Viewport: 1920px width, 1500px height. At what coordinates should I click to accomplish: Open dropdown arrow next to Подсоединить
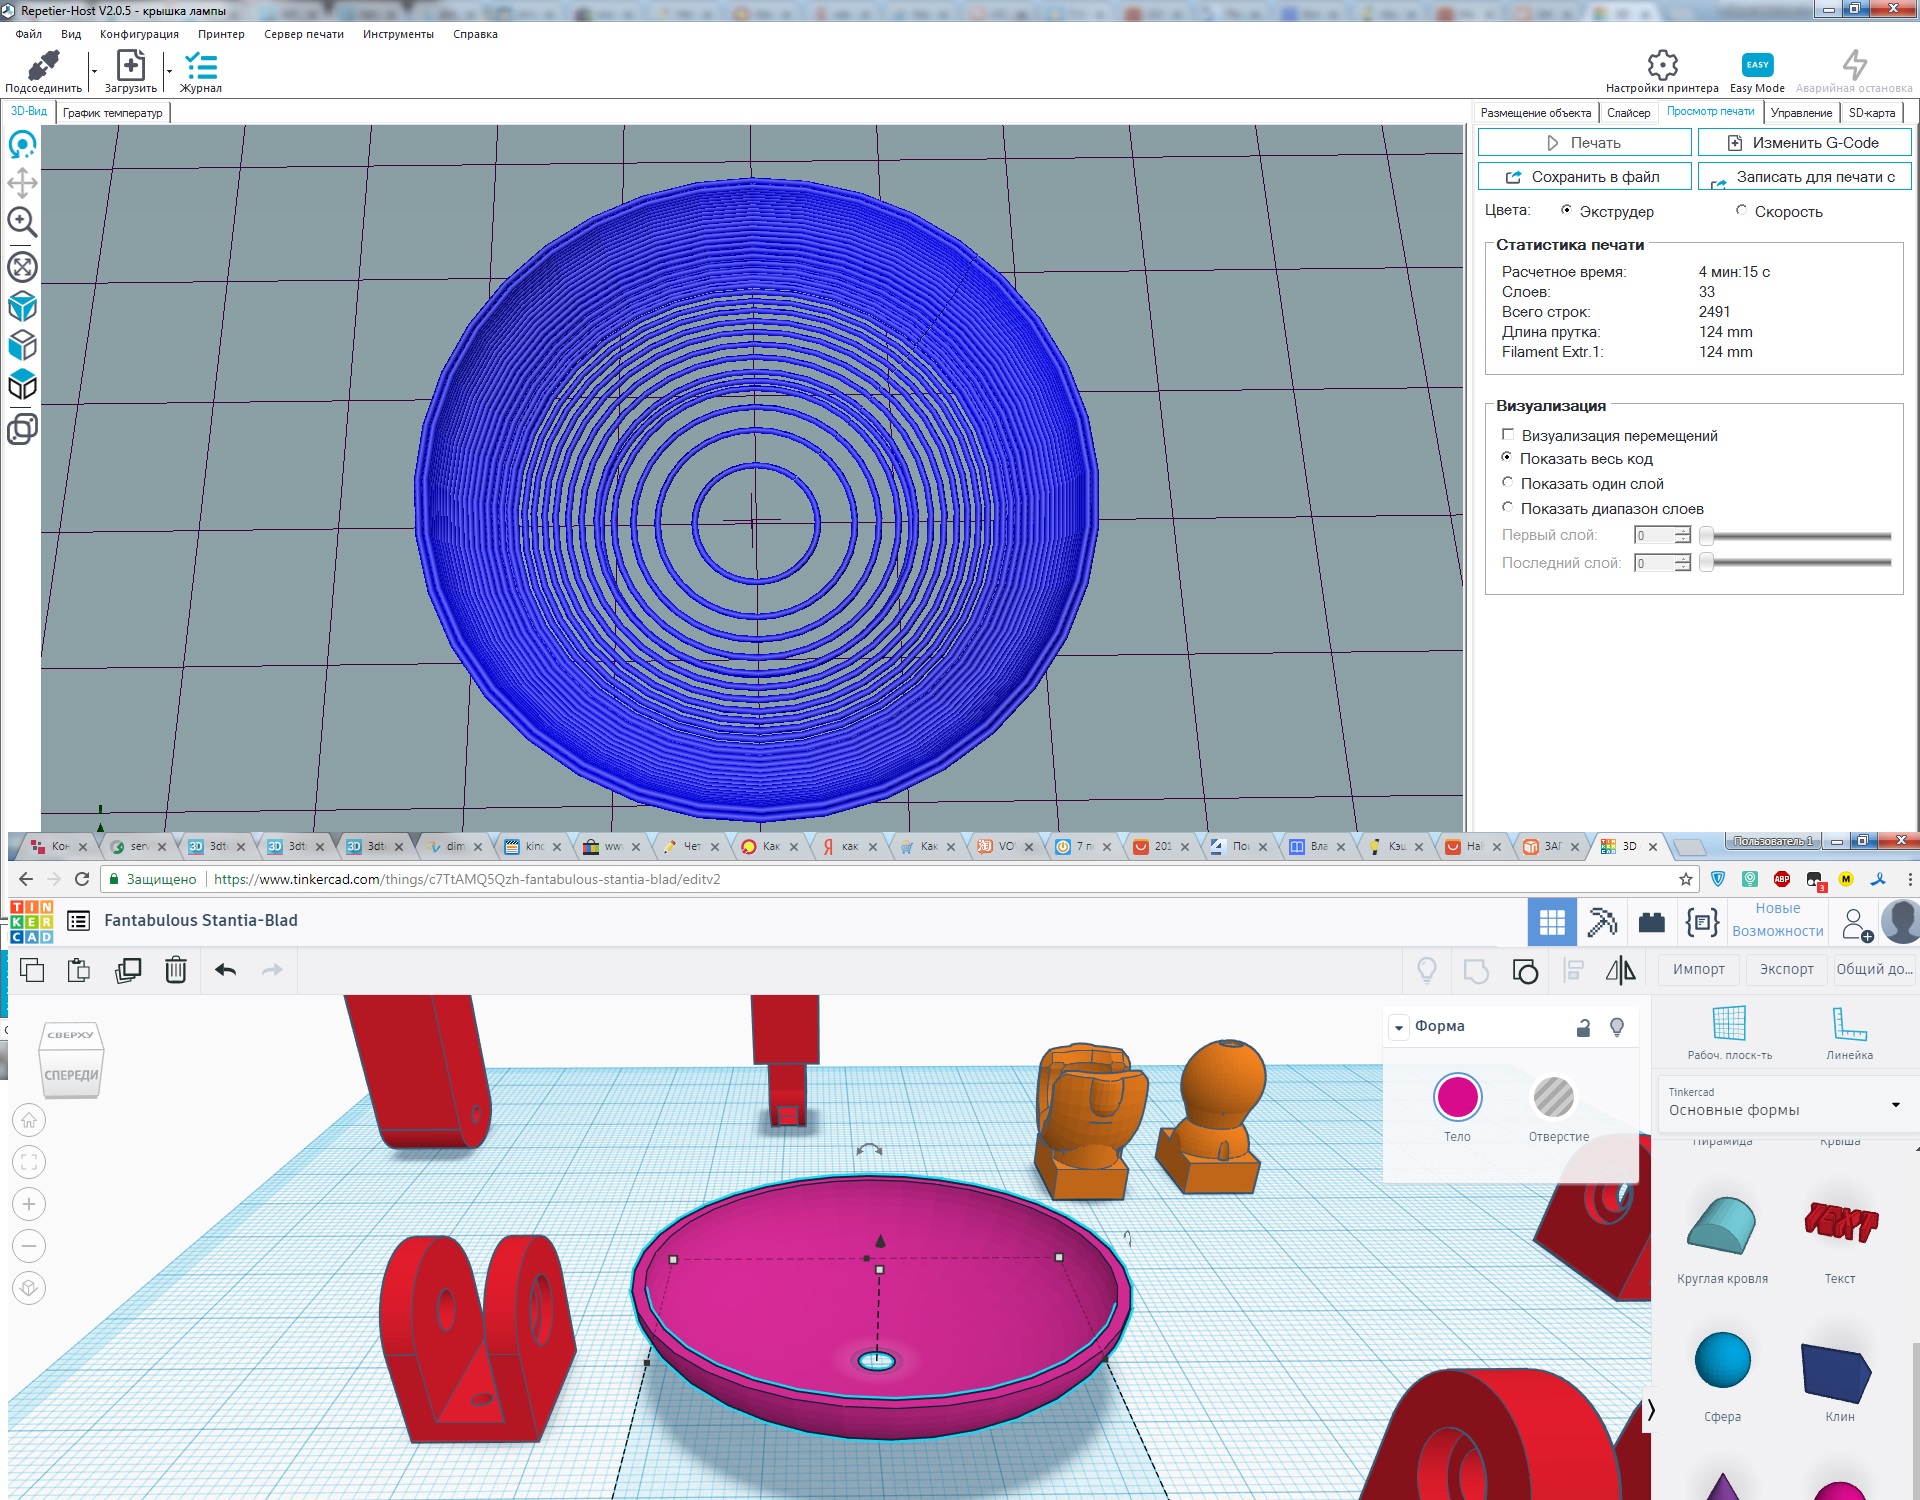[94, 71]
